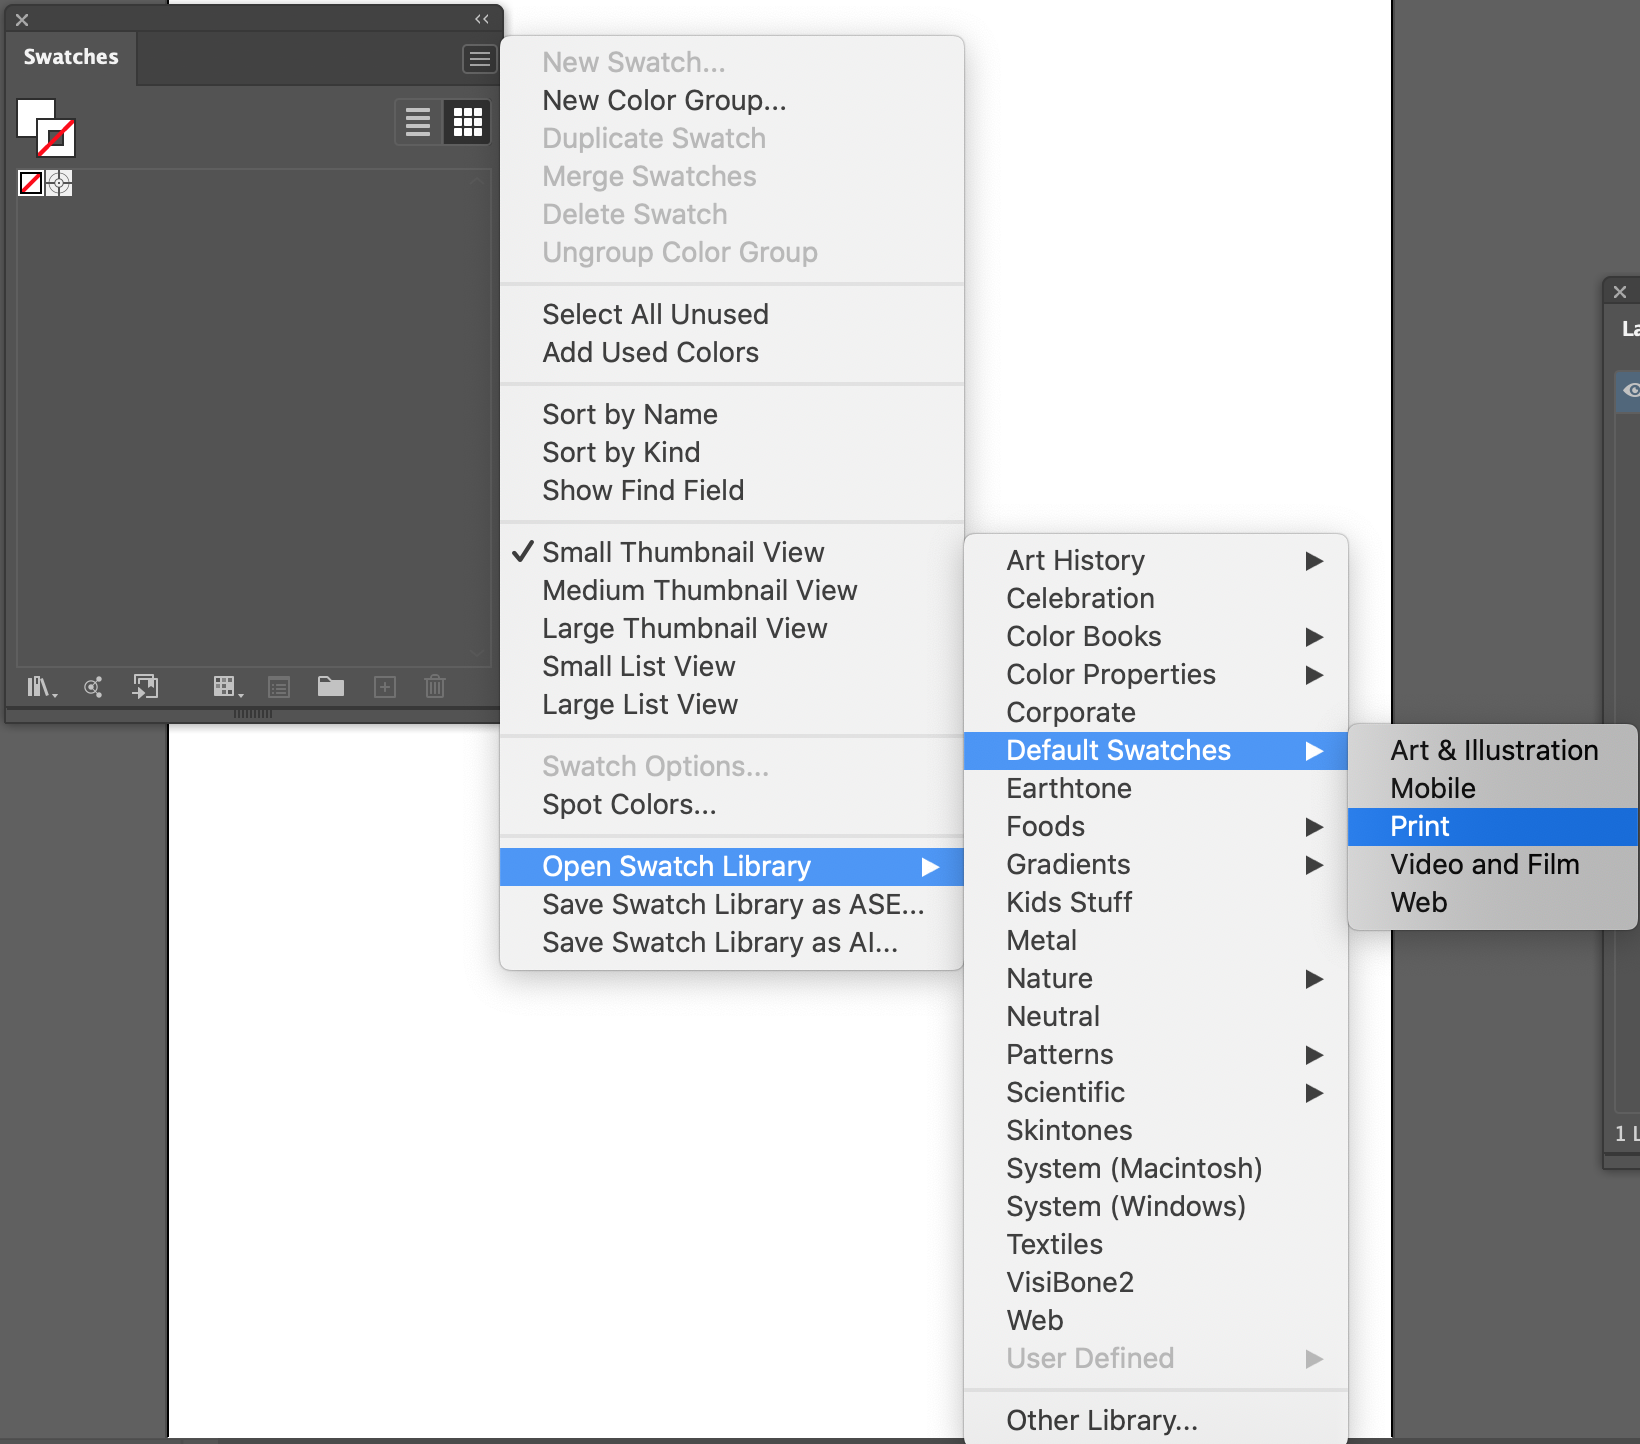Open Show Swatch Kinds menu icon

tap(228, 687)
